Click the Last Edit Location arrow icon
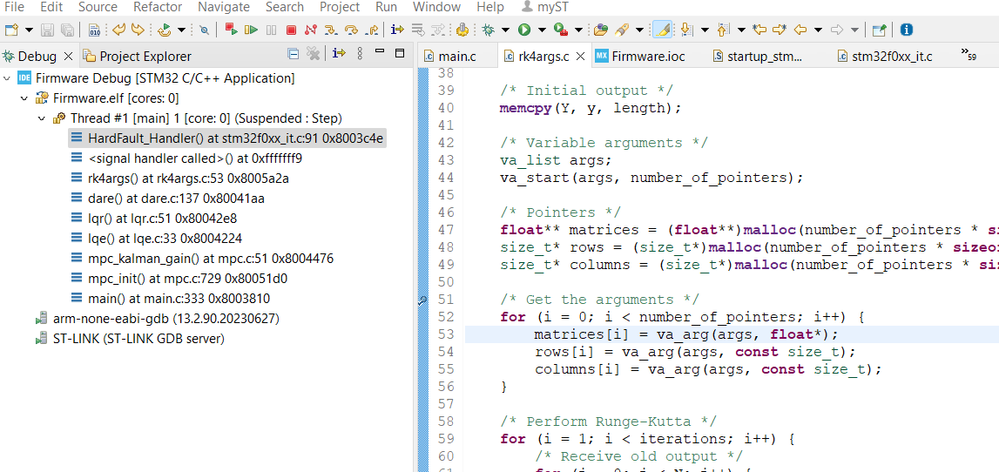The width and height of the screenshot is (999, 472). pos(759,29)
